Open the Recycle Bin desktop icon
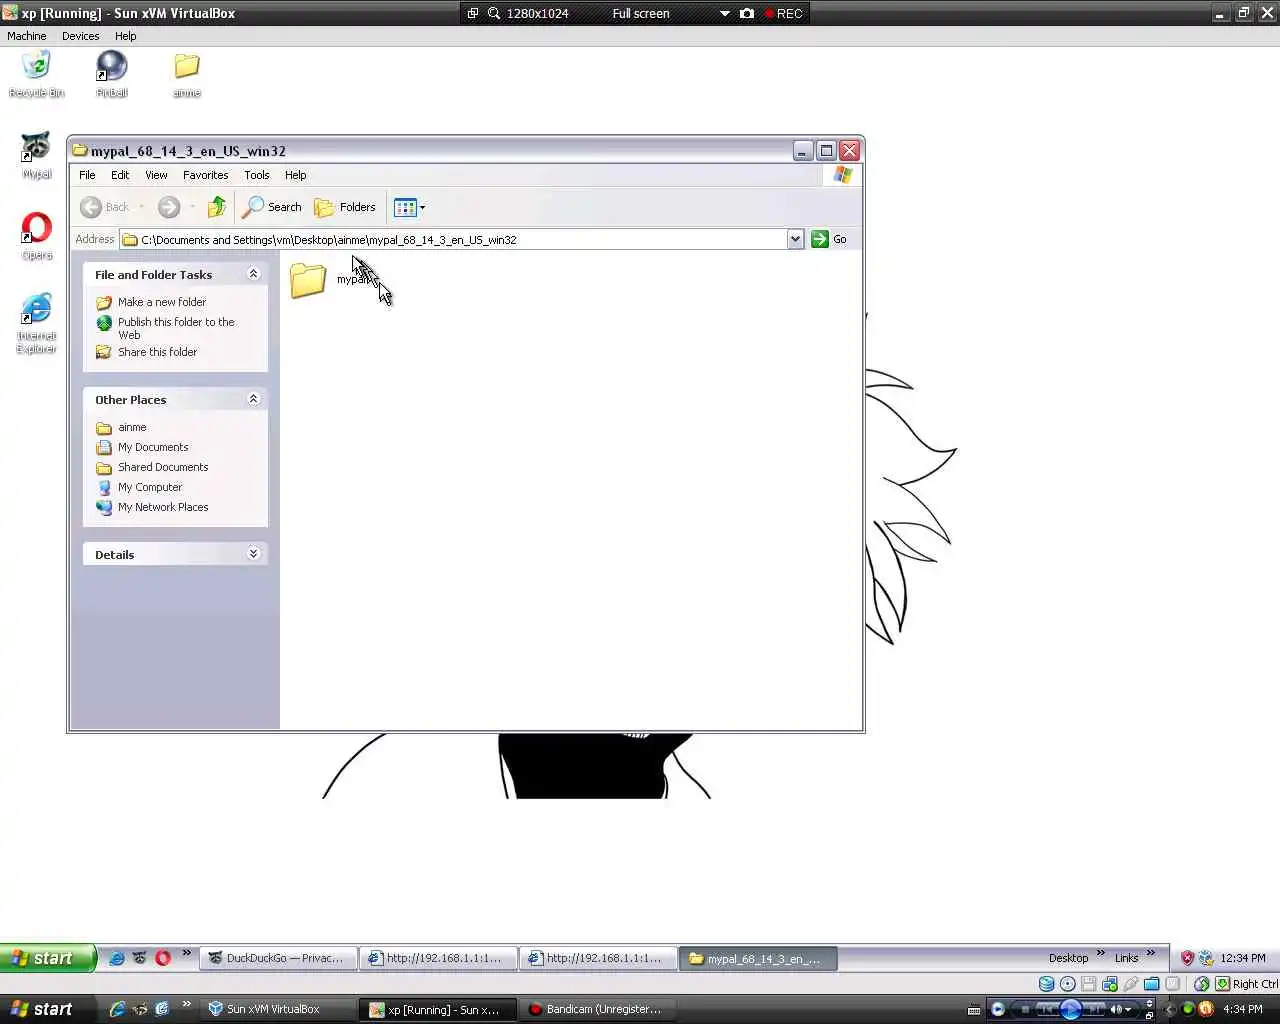1280x1024 pixels. [36, 74]
